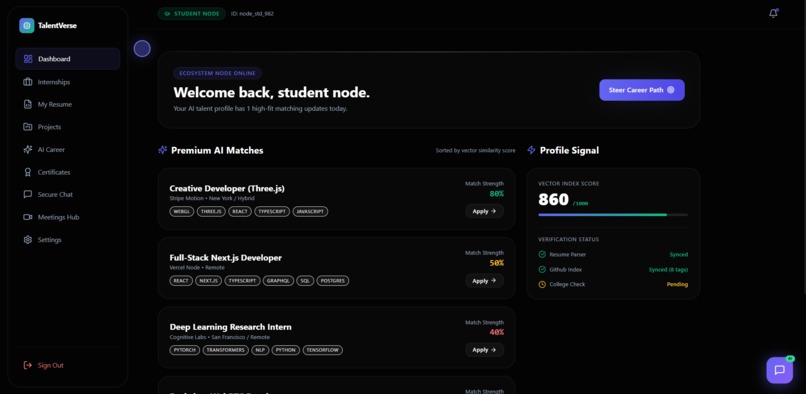Open the floating AI chat button

[x=779, y=370]
